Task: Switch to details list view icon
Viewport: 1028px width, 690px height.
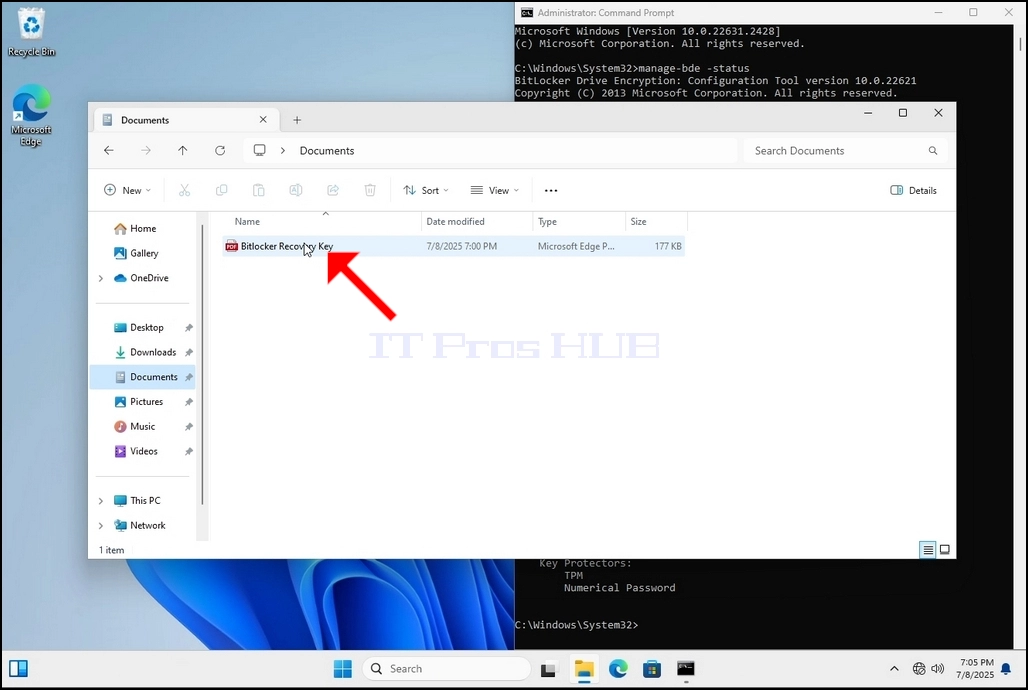Action: coord(928,550)
